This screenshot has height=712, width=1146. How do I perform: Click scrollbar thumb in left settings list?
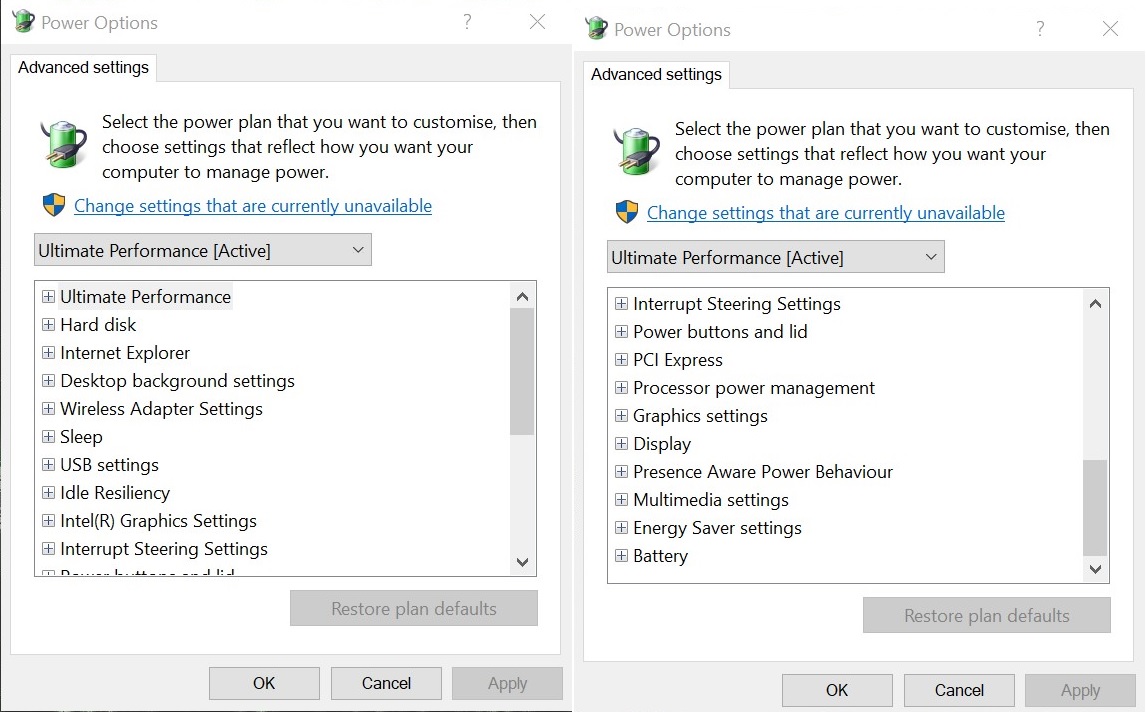click(x=522, y=371)
